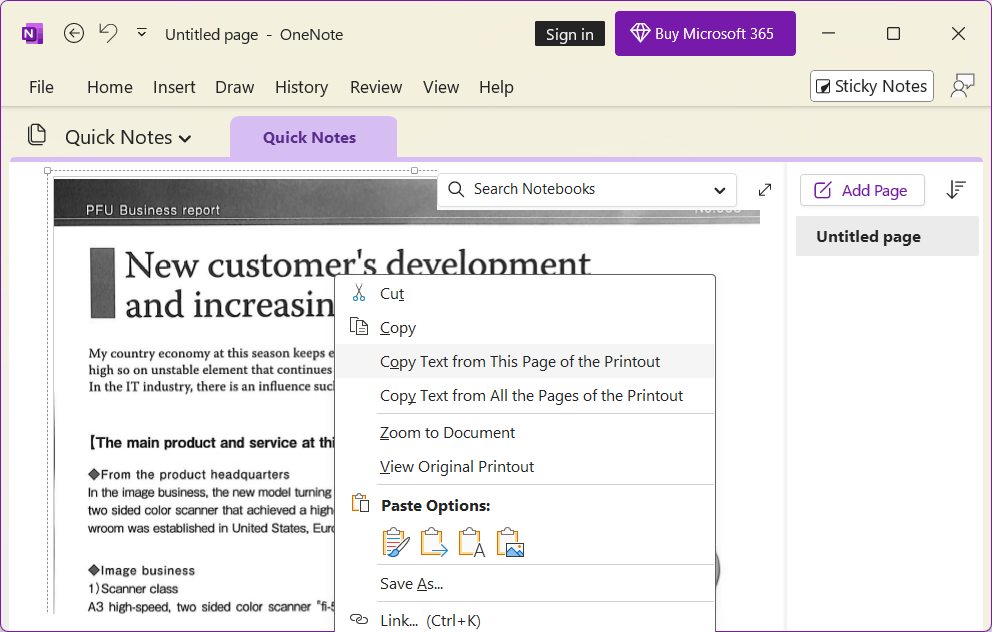Open the Draw ribbon tab

(234, 87)
